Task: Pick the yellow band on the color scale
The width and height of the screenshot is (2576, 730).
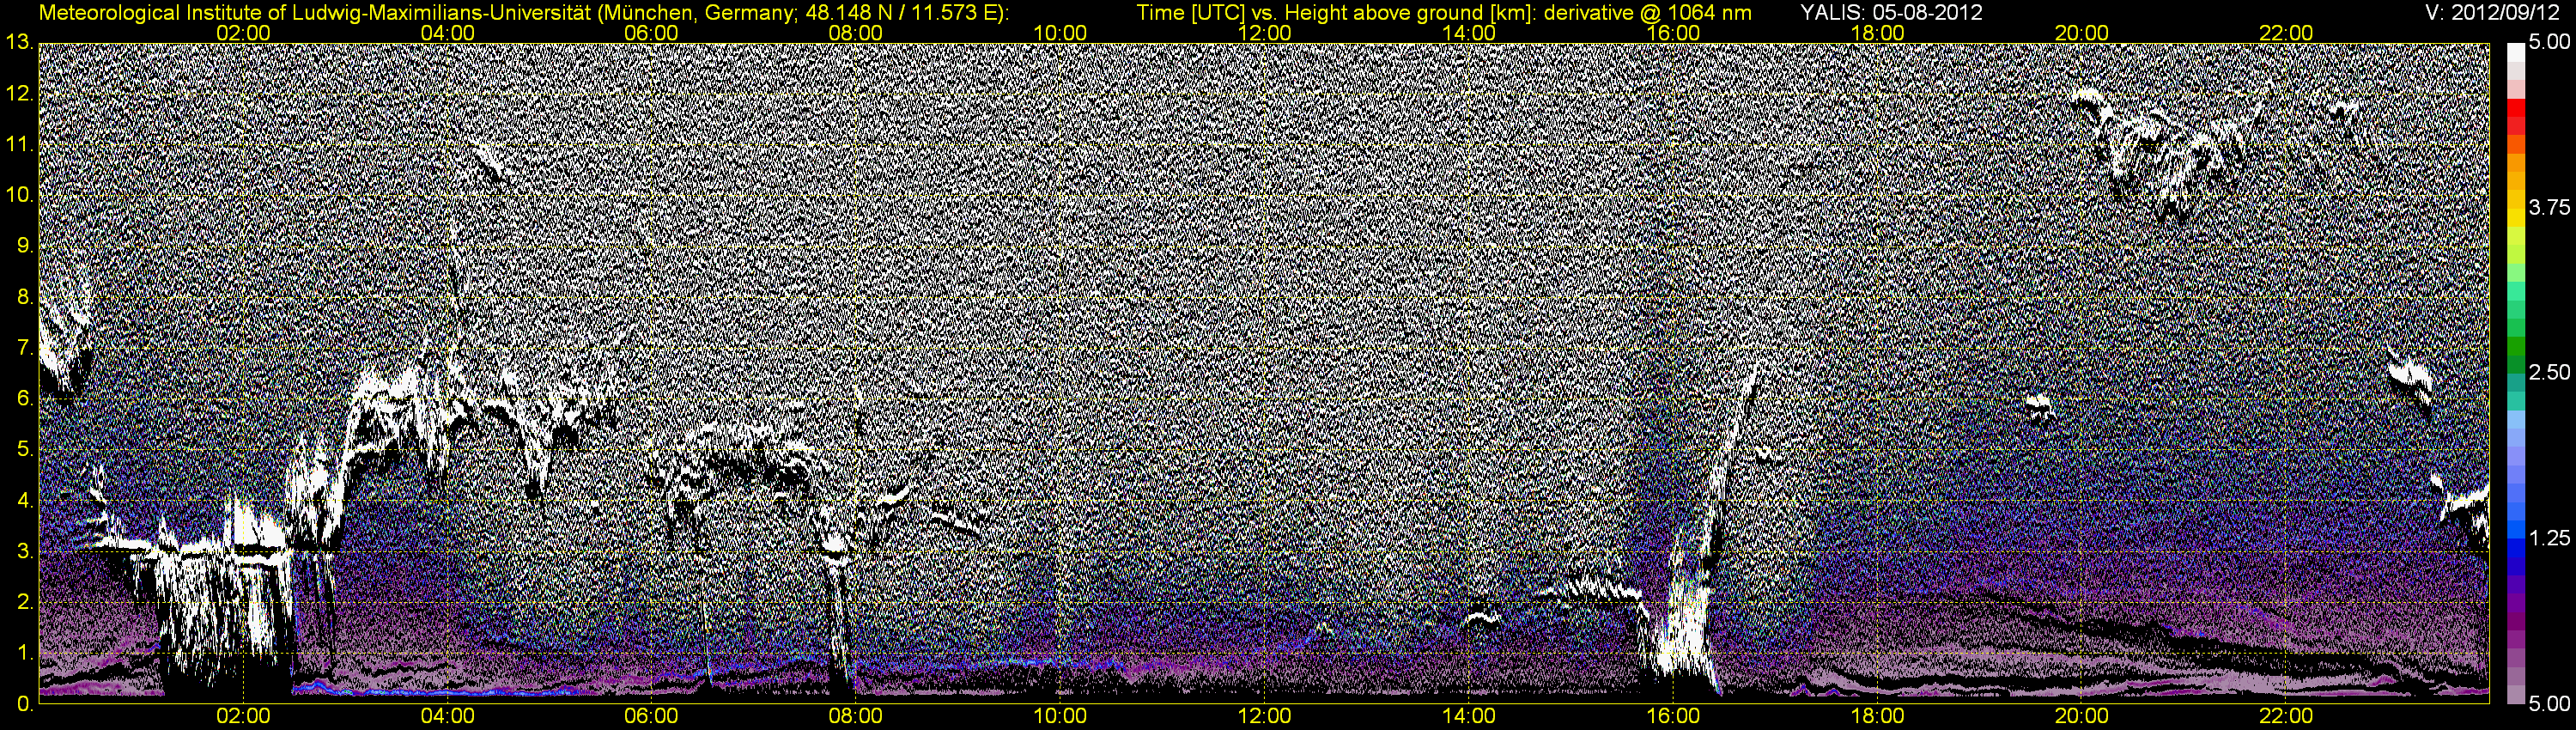Action: (x=2515, y=220)
